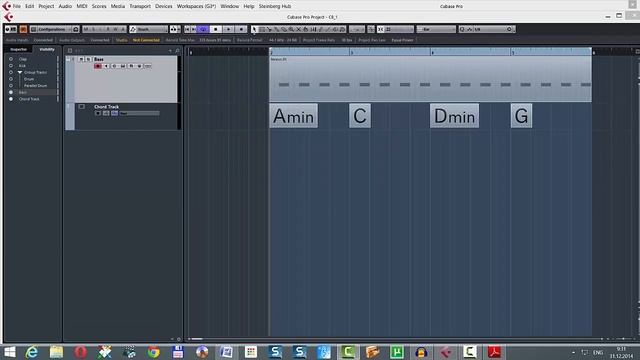Open the Bar grid type dropdown

pos(436,29)
